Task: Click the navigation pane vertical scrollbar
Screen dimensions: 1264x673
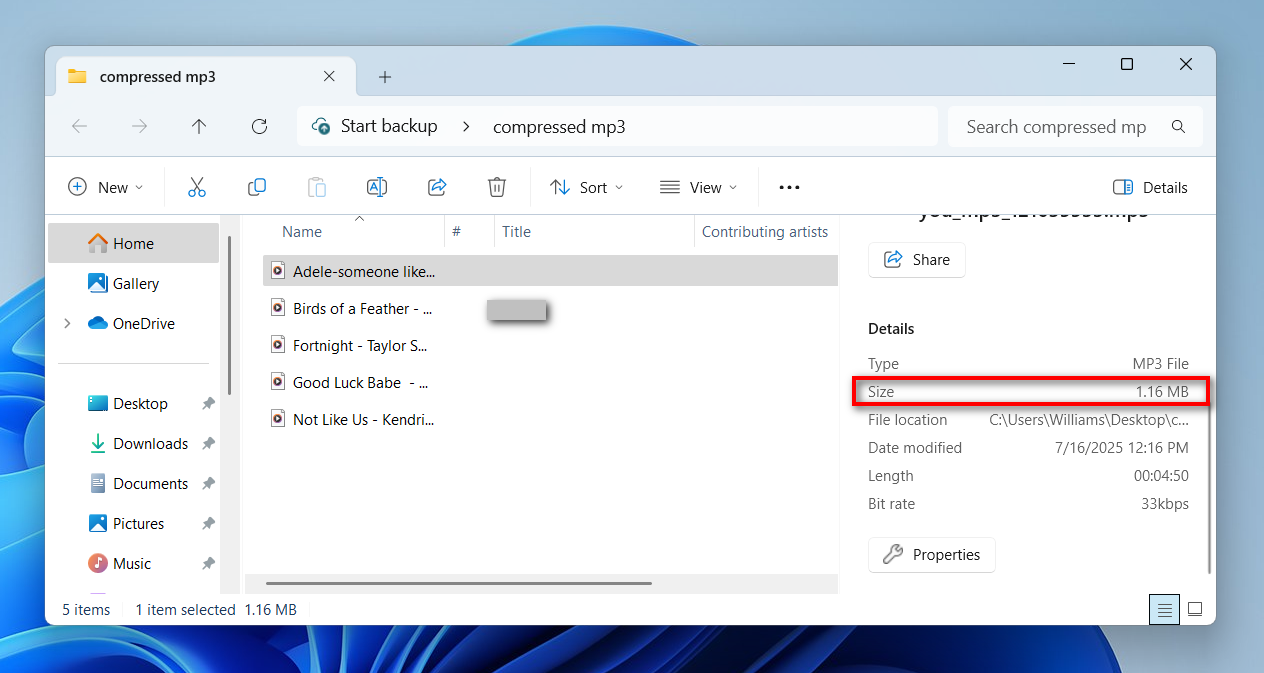Action: tap(229, 315)
